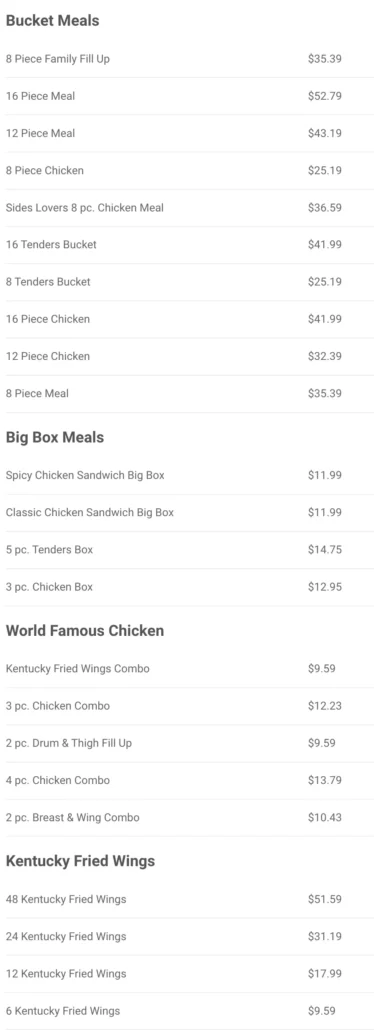Select the 4 pc. Chicken Combo item
Viewport: 374px width, 1030px height.
coord(187,780)
